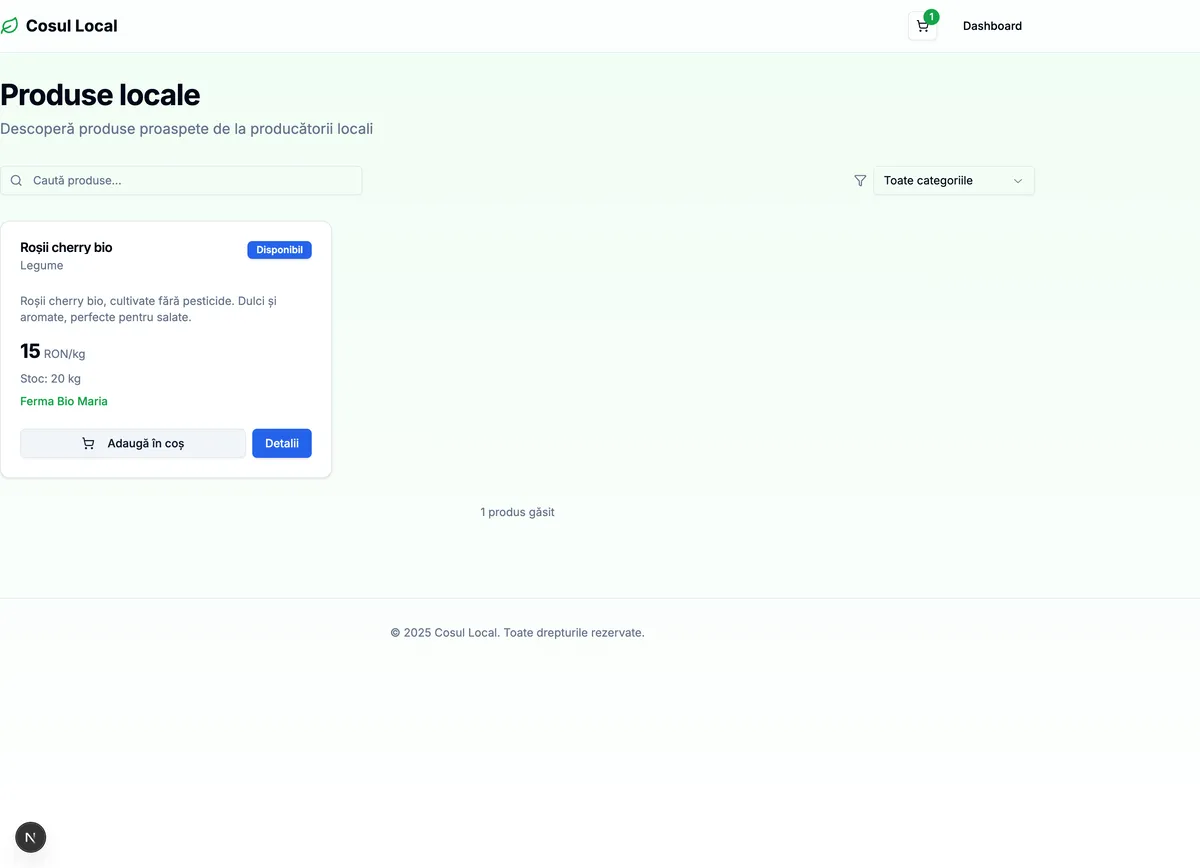
Task: Click the search magnifier icon
Action: click(17, 181)
